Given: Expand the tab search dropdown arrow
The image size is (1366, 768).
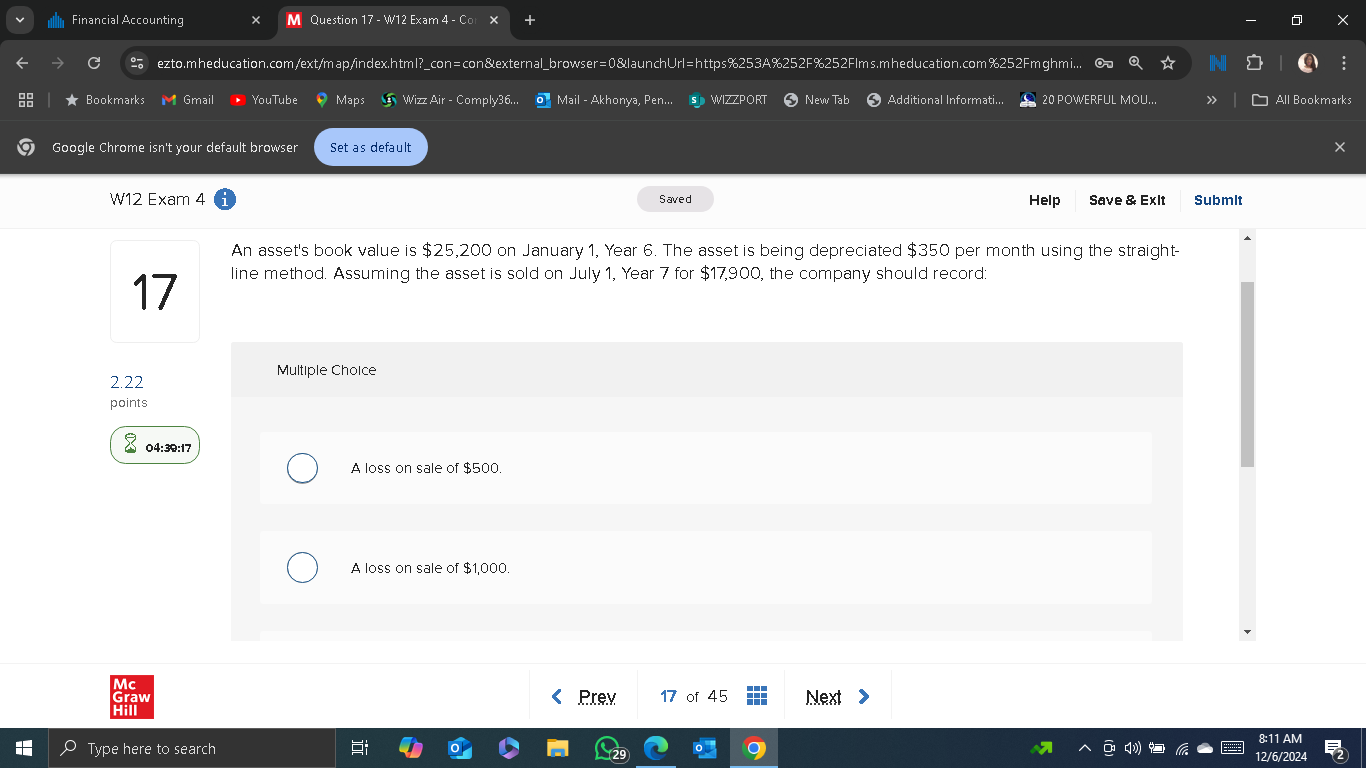Looking at the screenshot, I should point(21,20).
